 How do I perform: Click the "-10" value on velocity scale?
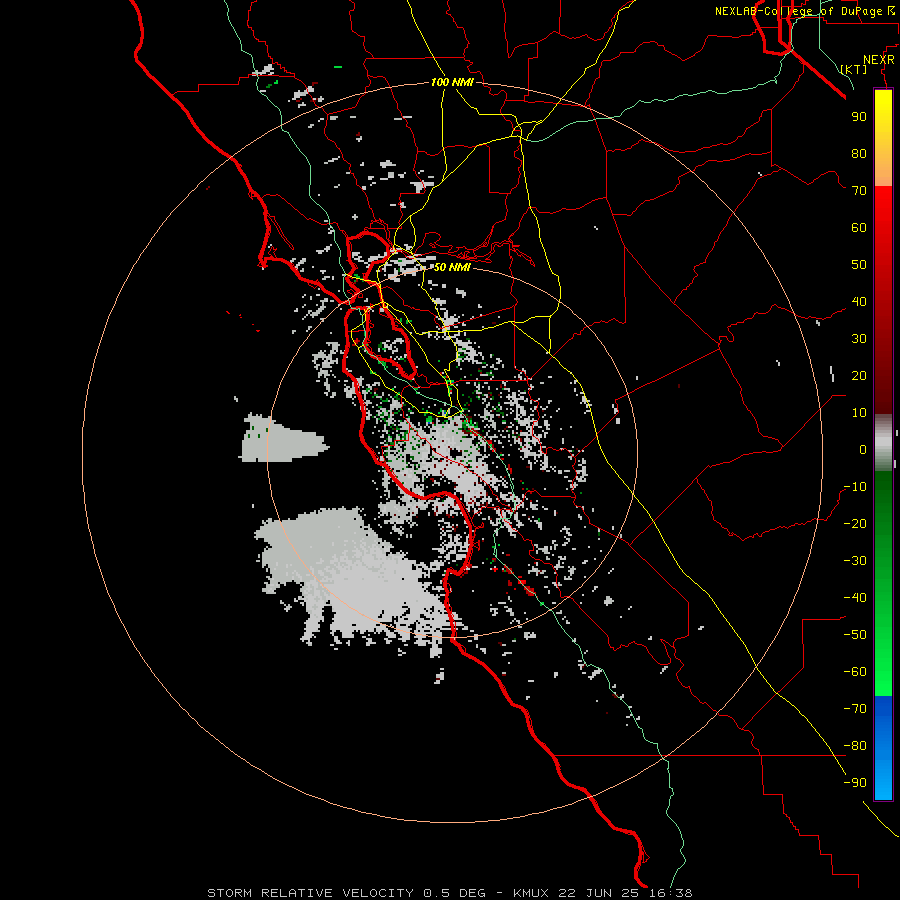tap(855, 487)
